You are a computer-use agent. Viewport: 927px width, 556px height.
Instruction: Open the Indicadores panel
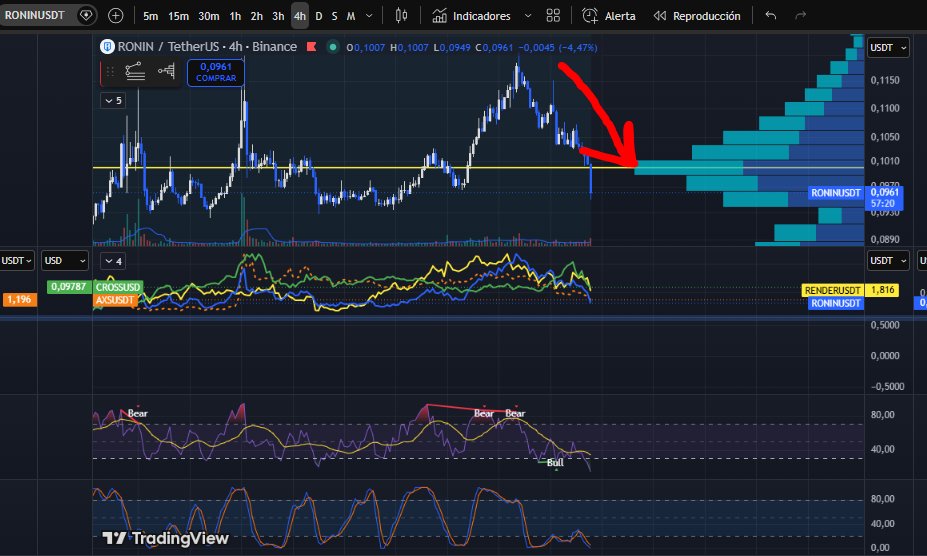tap(471, 16)
